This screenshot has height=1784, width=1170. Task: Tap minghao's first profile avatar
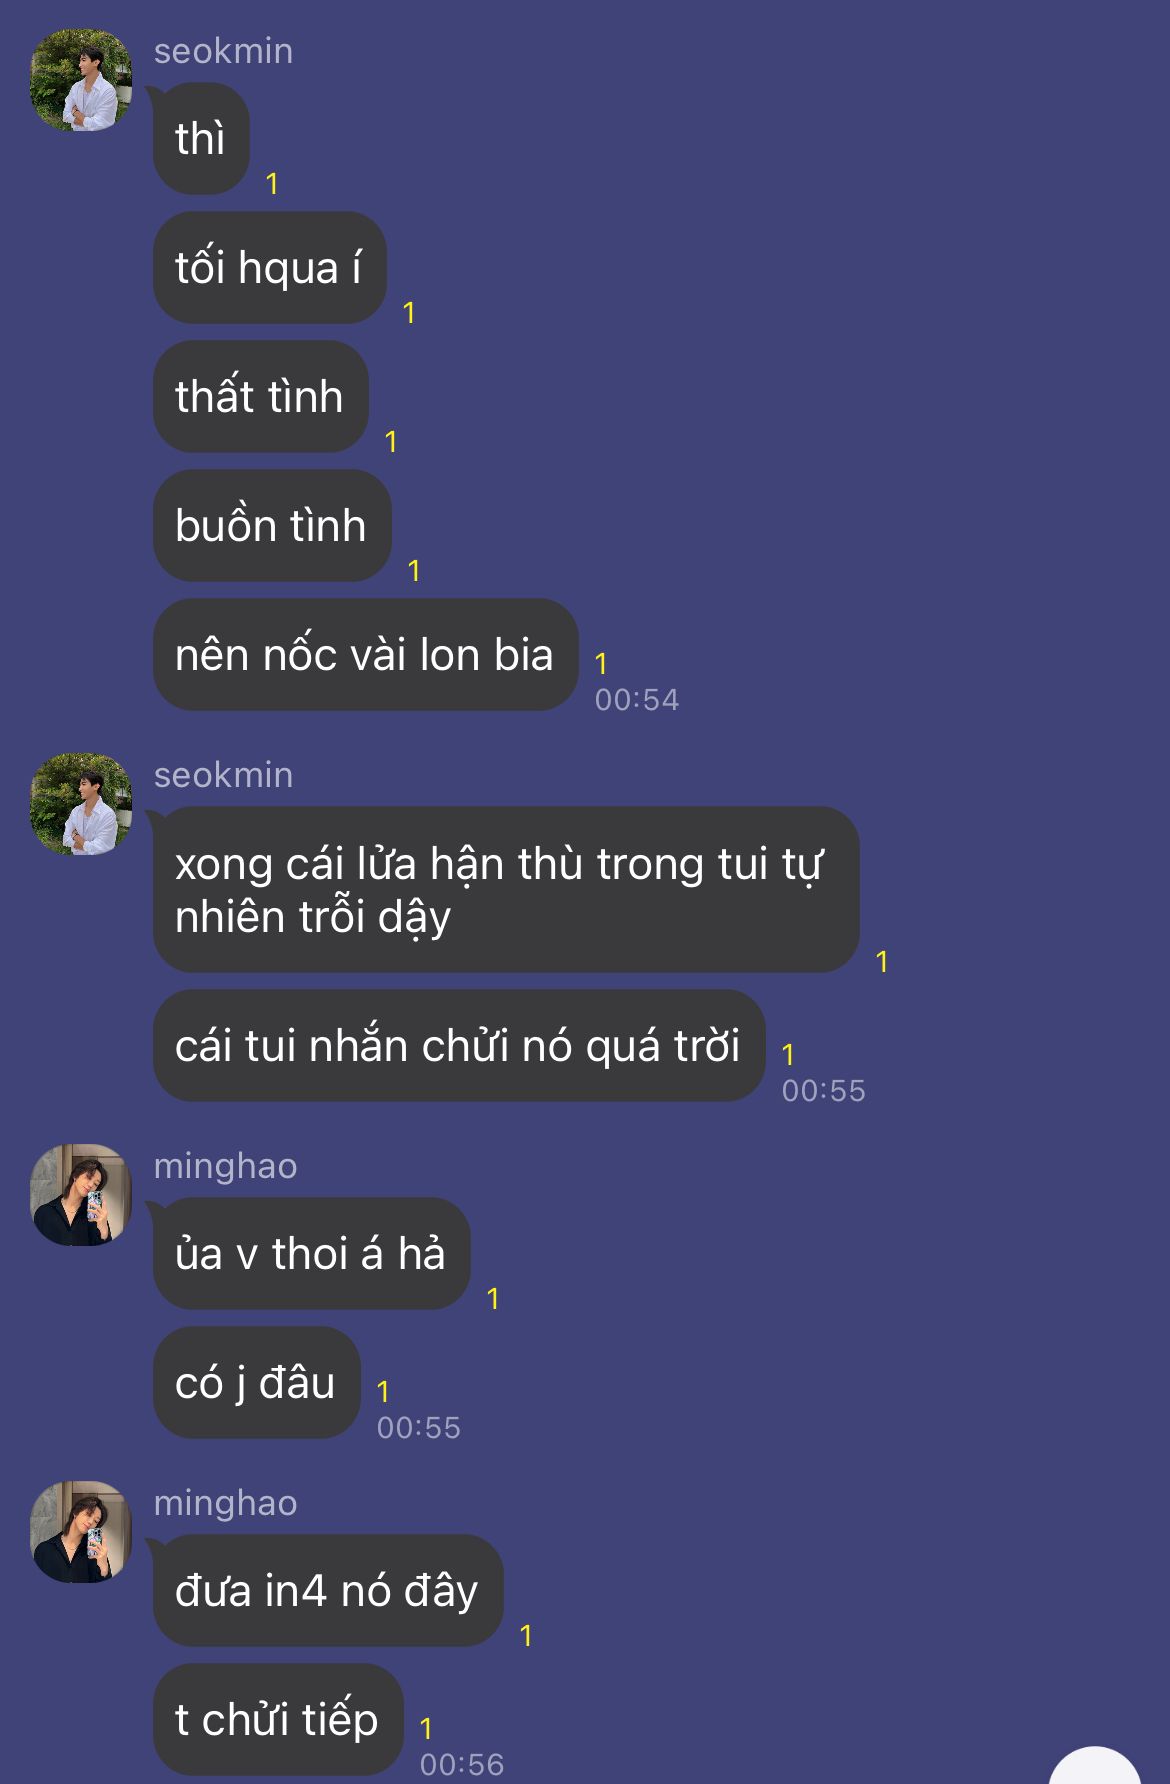click(81, 1195)
